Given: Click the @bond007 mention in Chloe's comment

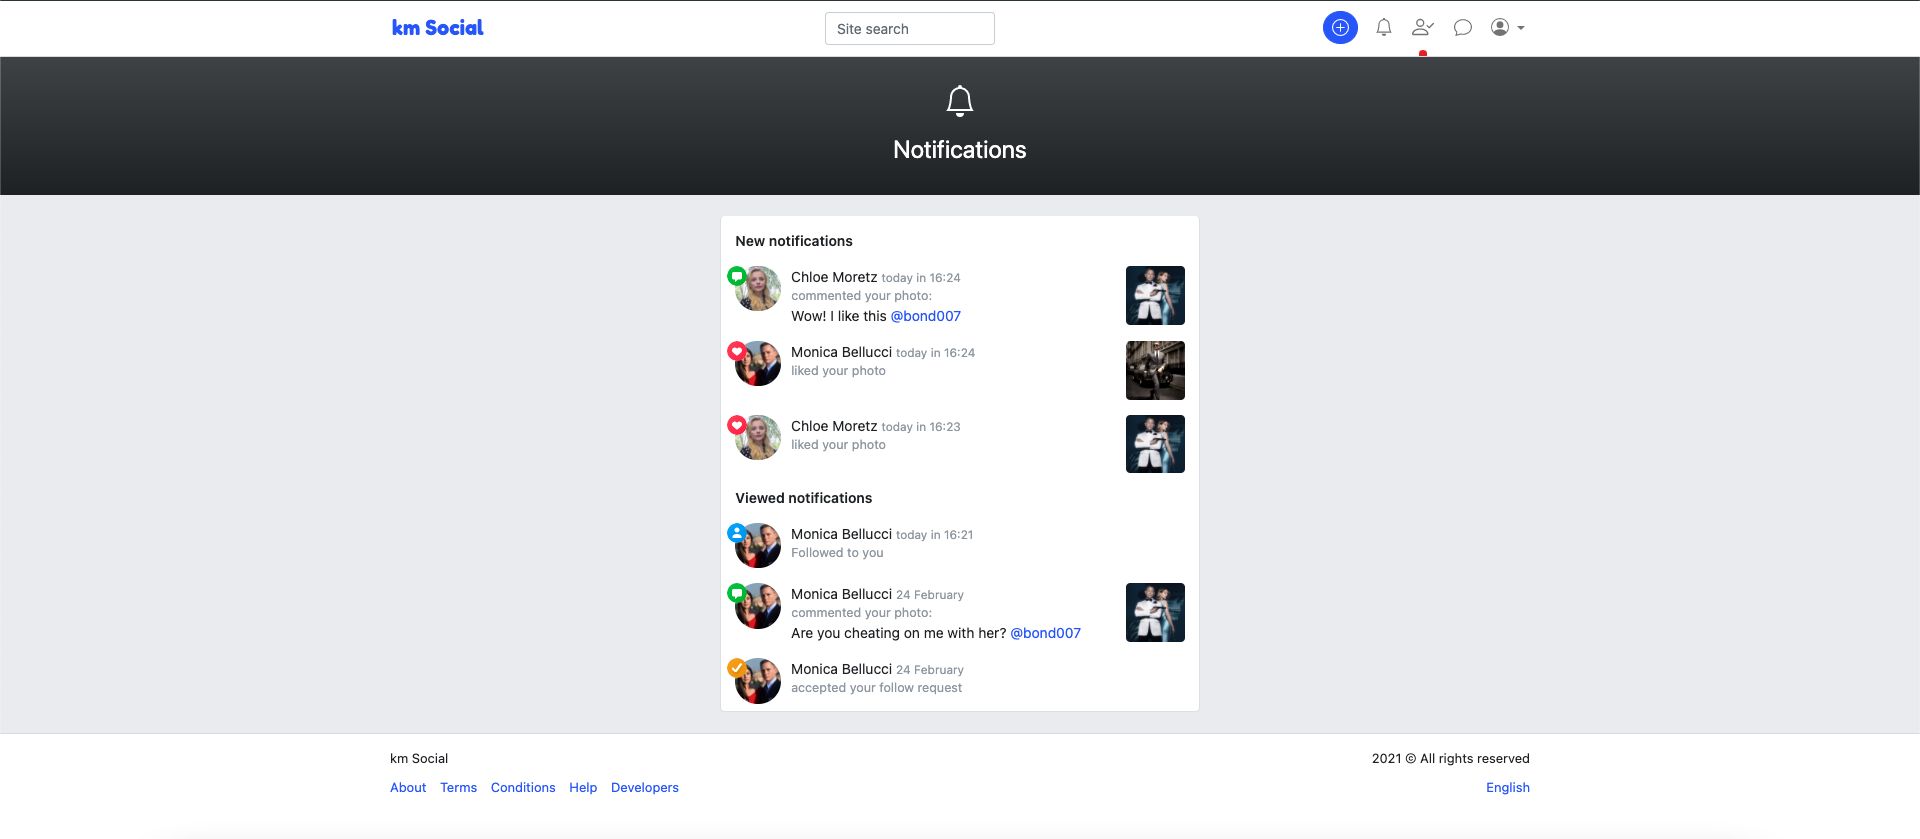Looking at the screenshot, I should (925, 316).
